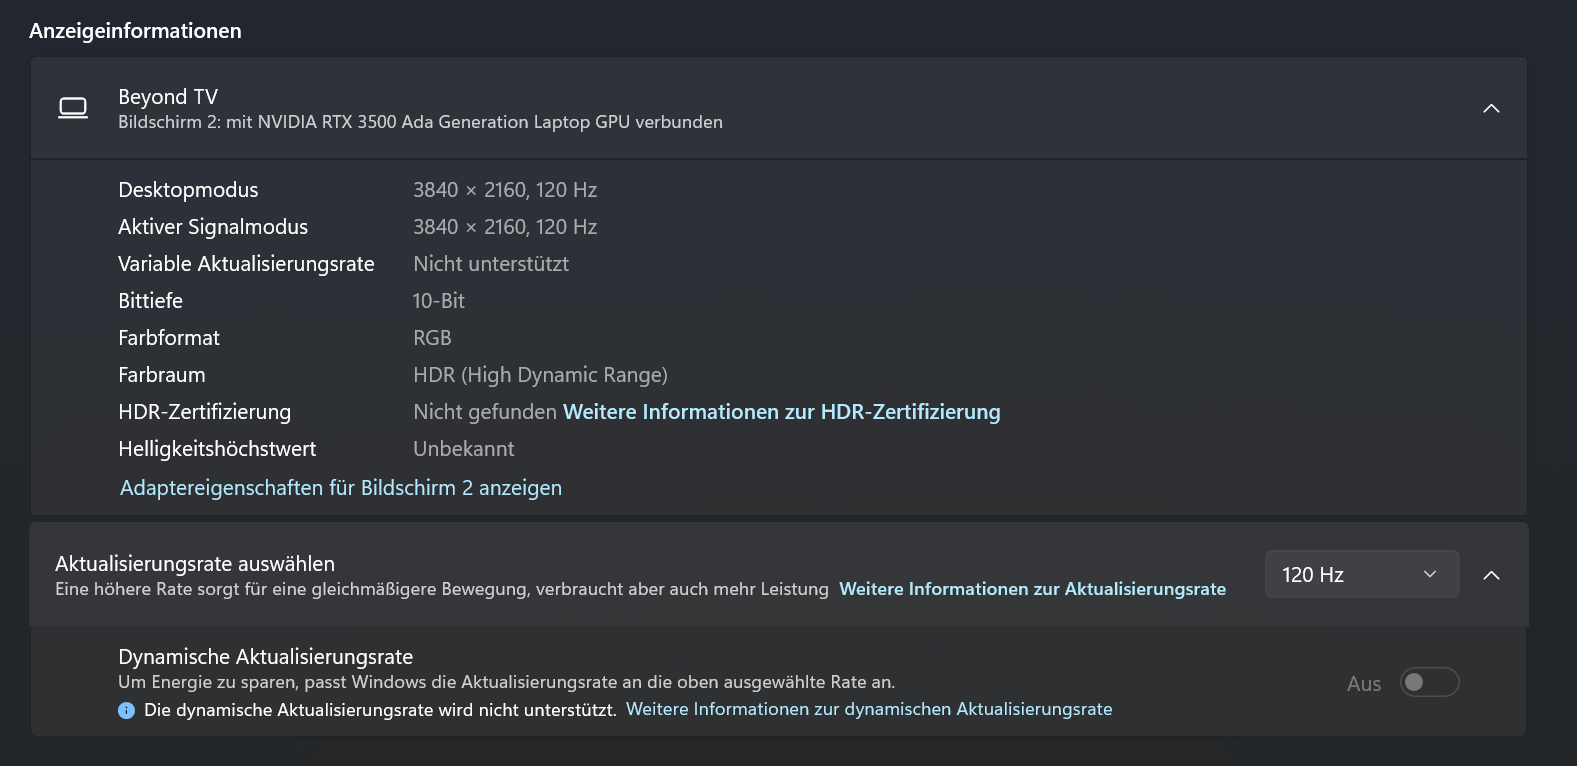
Task: Open the 120 Hz refresh rate dropdown
Action: point(1361,574)
